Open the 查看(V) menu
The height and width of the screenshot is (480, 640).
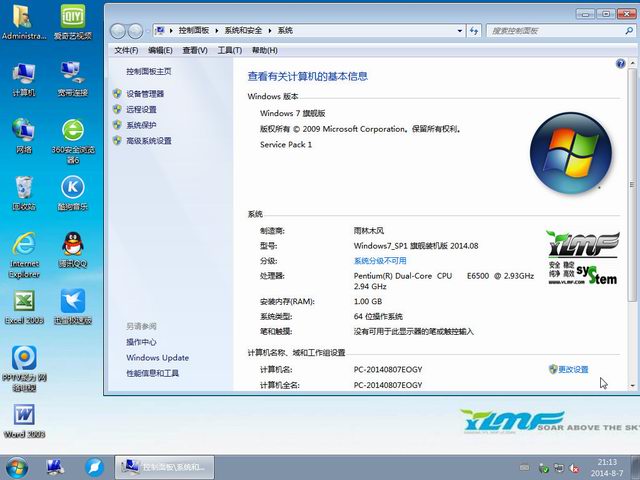click(195, 50)
